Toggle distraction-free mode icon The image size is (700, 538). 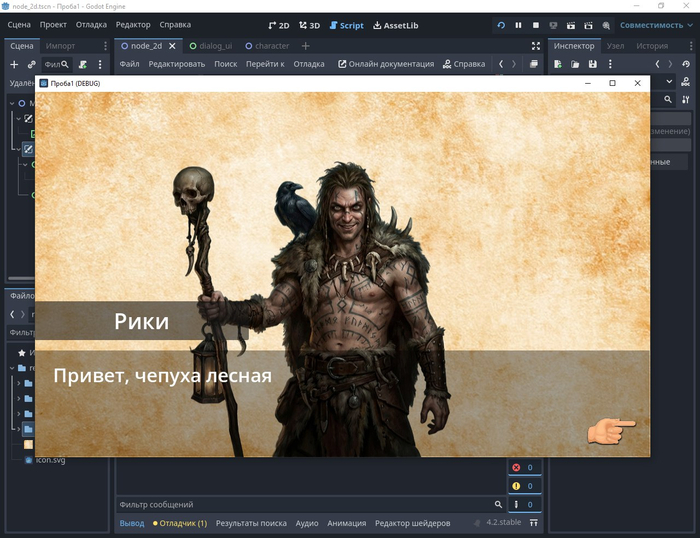(536, 46)
